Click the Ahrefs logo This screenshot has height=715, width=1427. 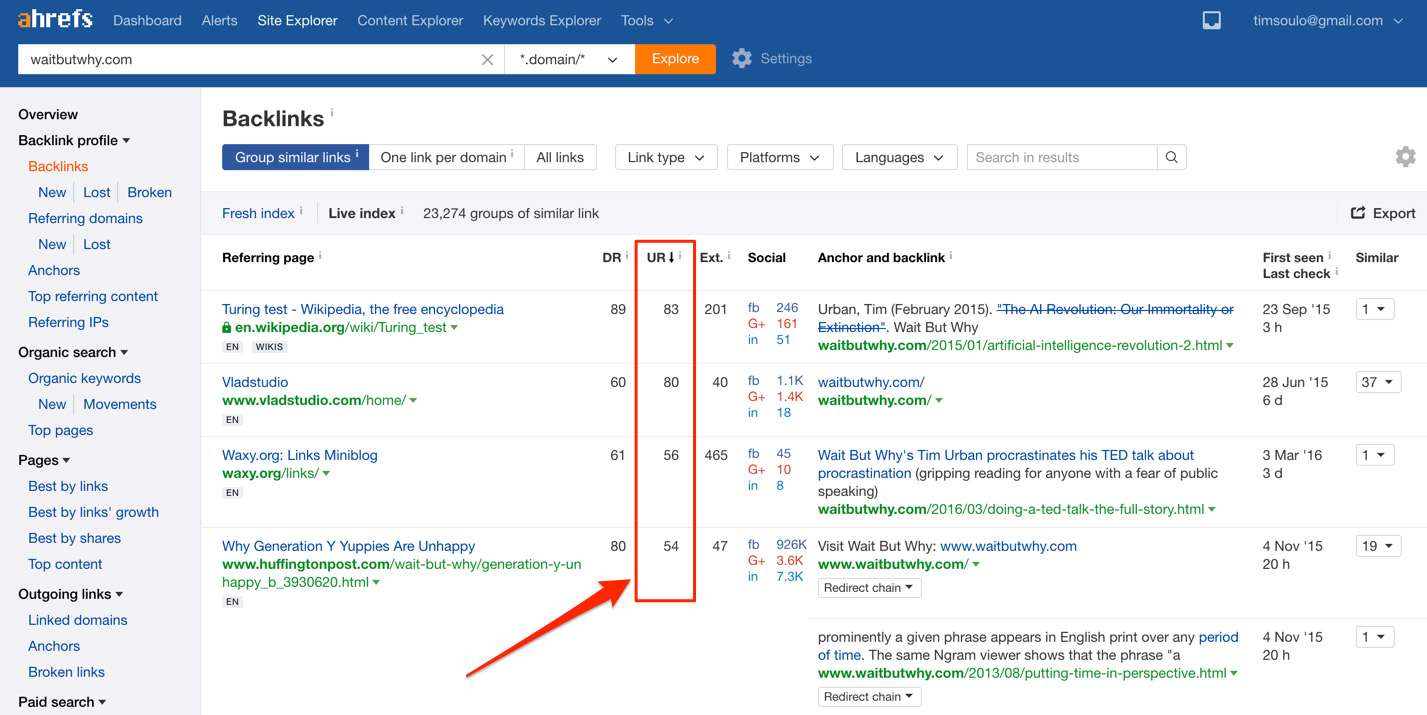[55, 19]
